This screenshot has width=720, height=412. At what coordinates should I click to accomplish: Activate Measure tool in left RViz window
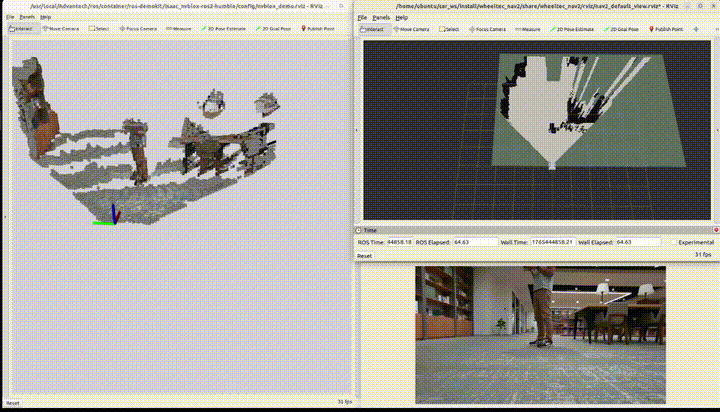(x=179, y=29)
